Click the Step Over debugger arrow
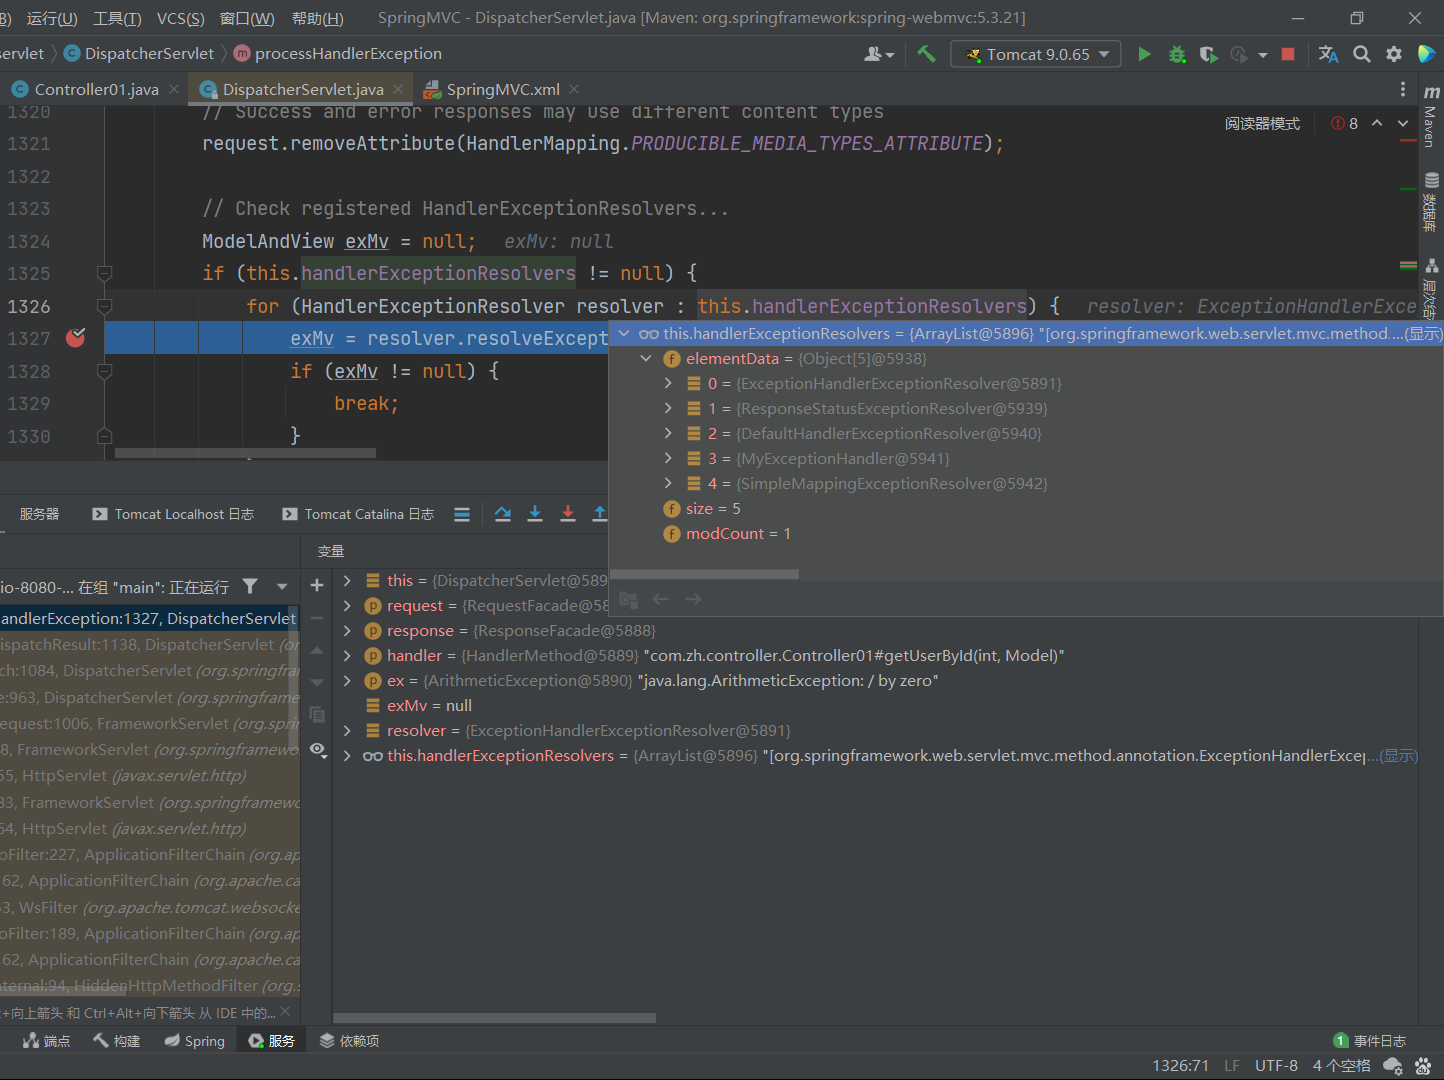This screenshot has height=1080, width=1444. click(x=503, y=514)
